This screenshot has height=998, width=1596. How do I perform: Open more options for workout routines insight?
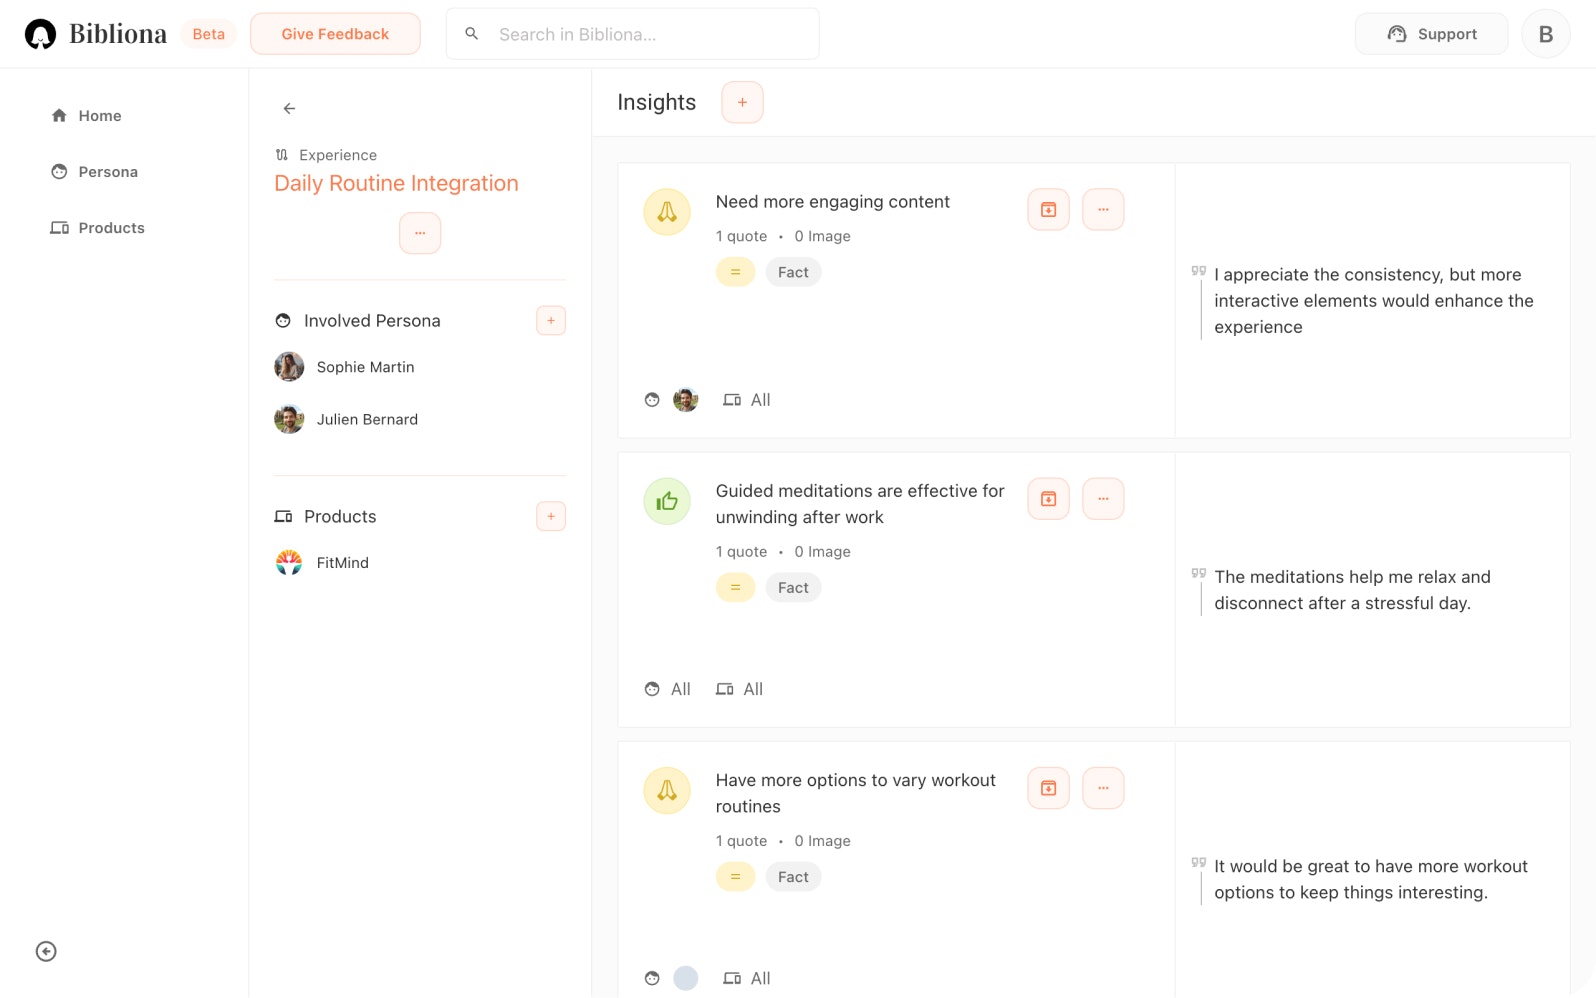click(1103, 788)
